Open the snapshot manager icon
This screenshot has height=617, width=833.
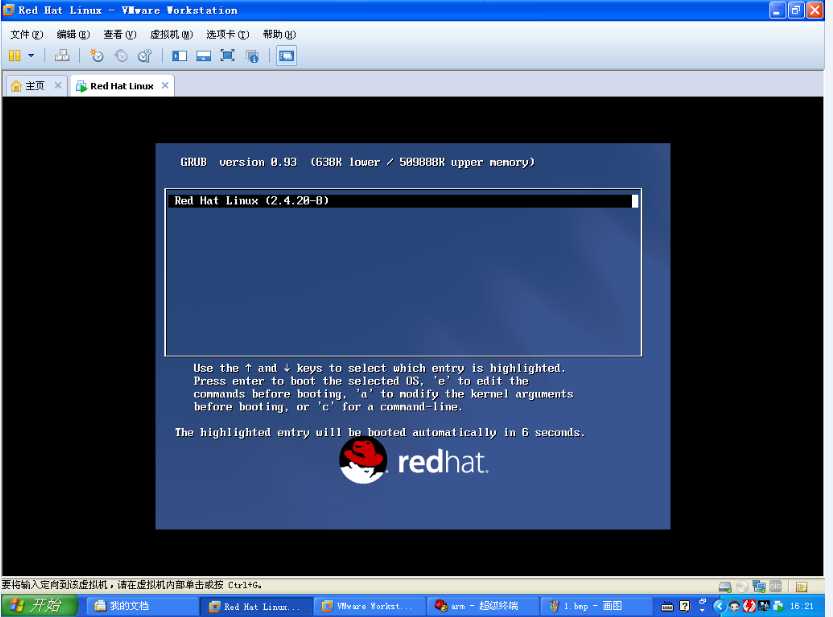pyautogui.click(x=145, y=56)
